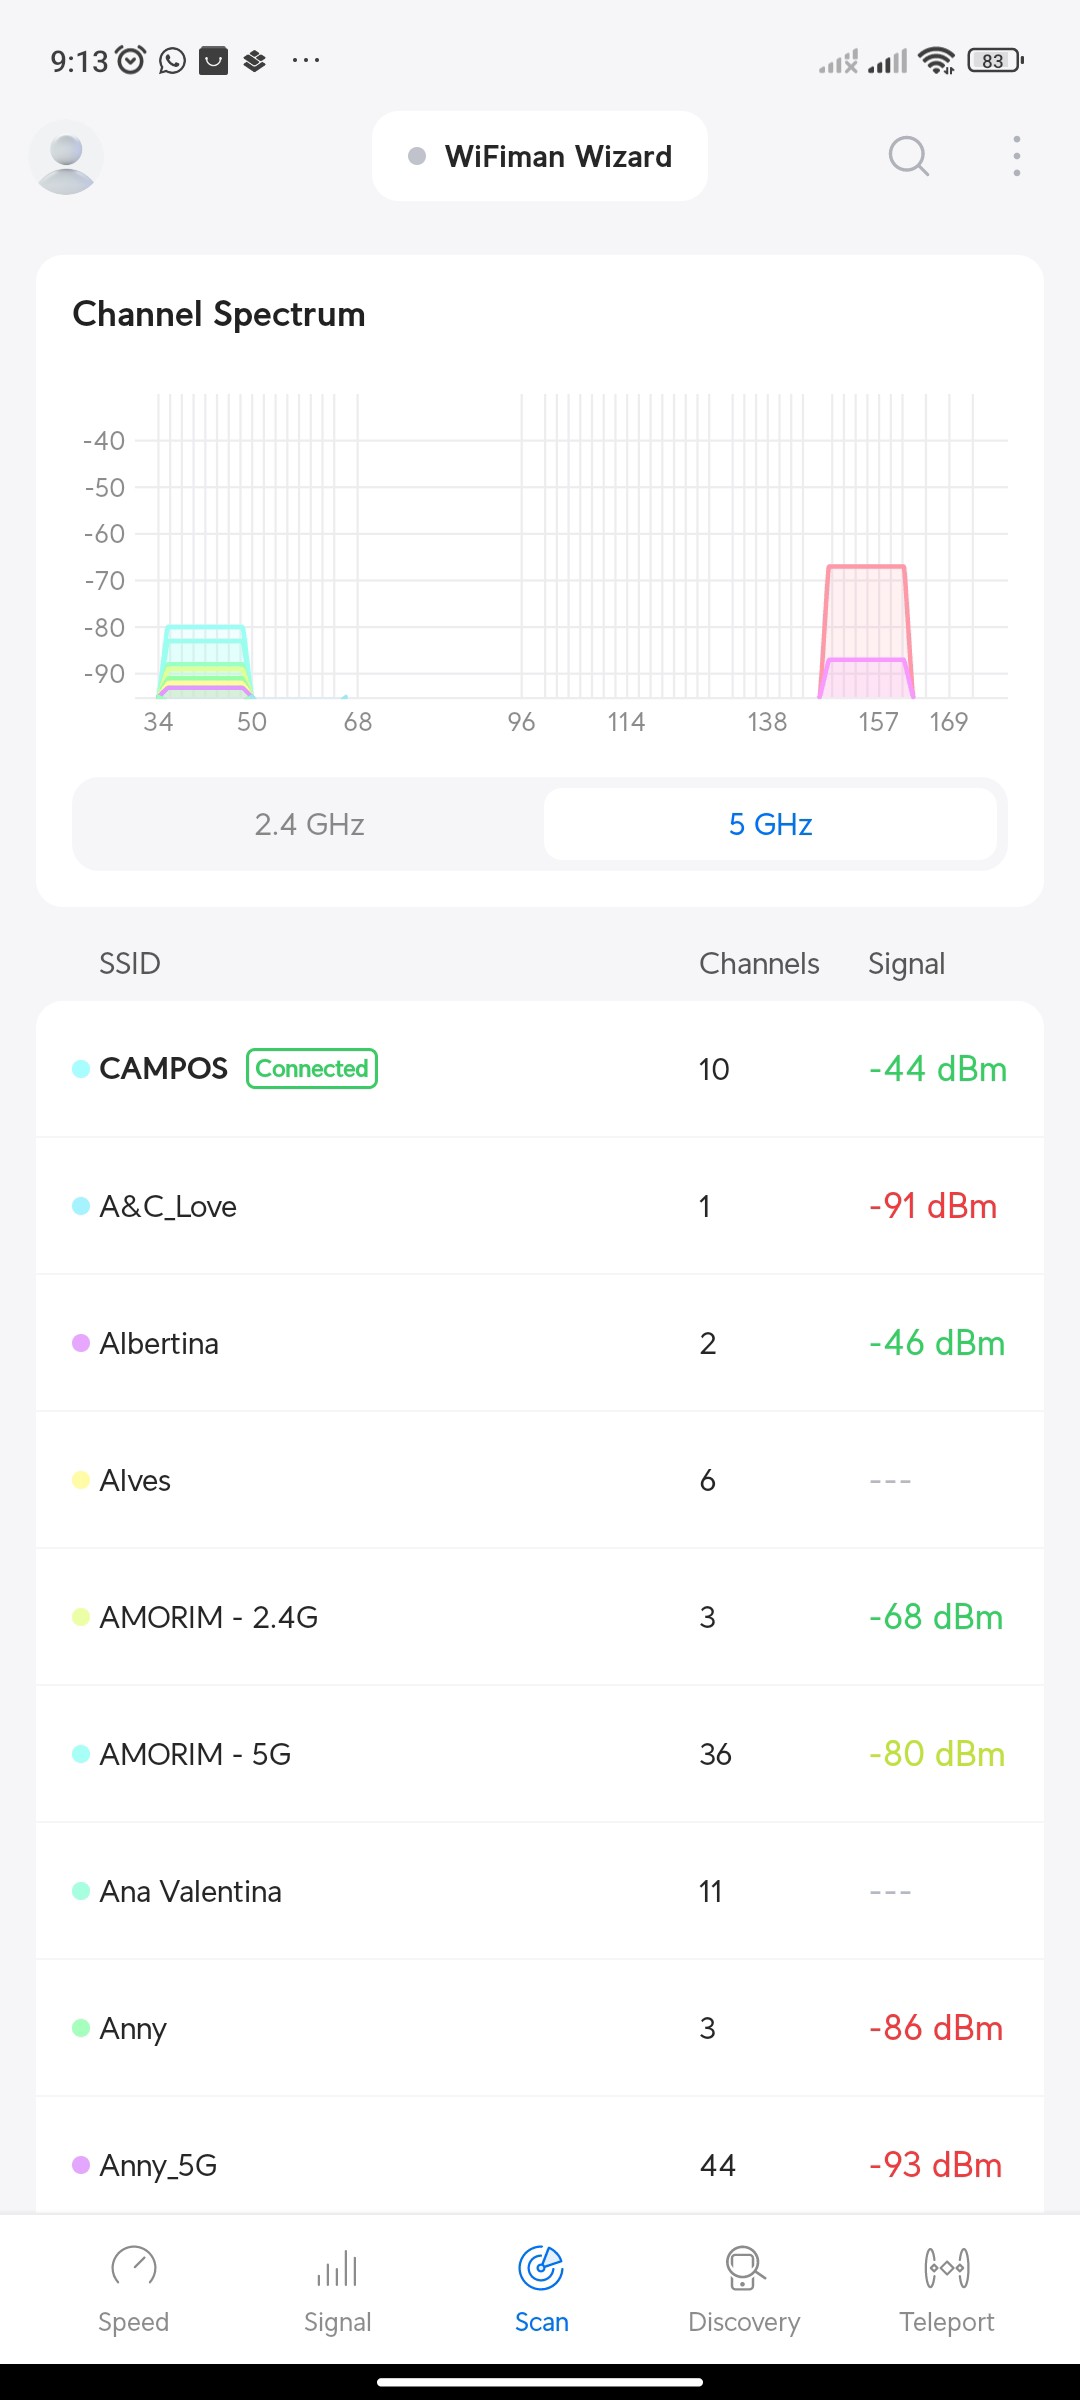This screenshot has width=1080, height=2400.
Task: Sort networks by Signal column header
Action: pos(906,964)
